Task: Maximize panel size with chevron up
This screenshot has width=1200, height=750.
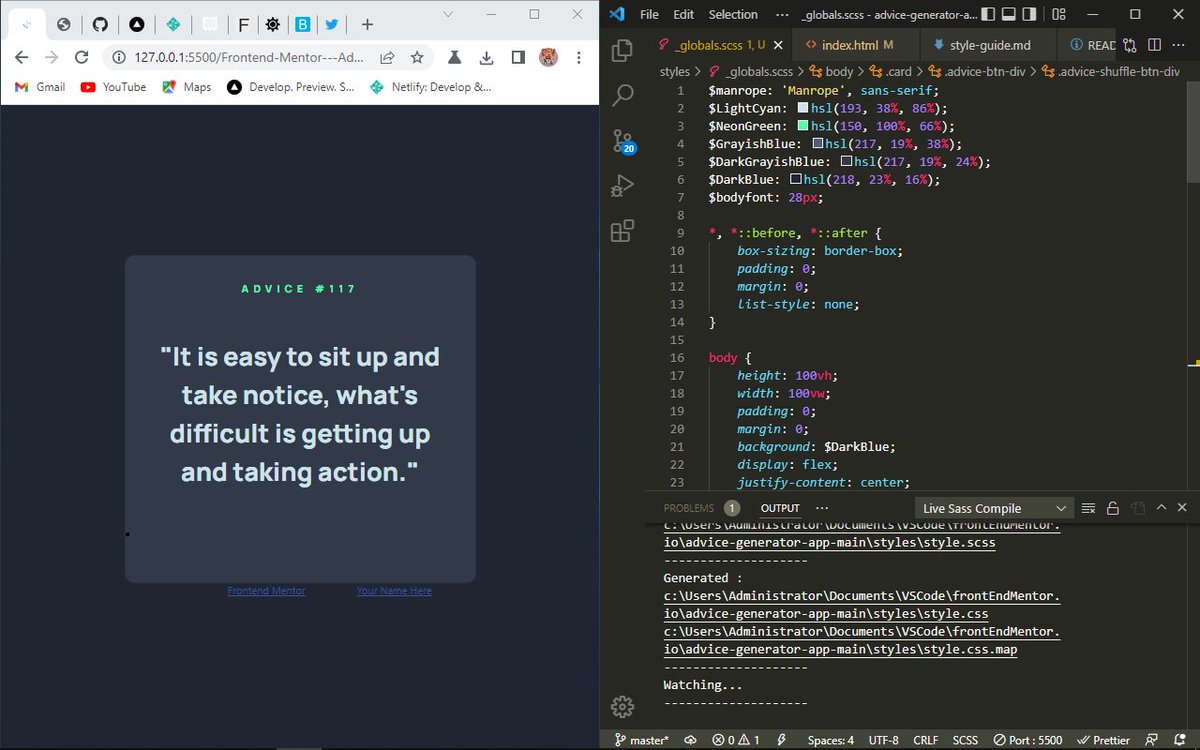Action: [1161, 508]
